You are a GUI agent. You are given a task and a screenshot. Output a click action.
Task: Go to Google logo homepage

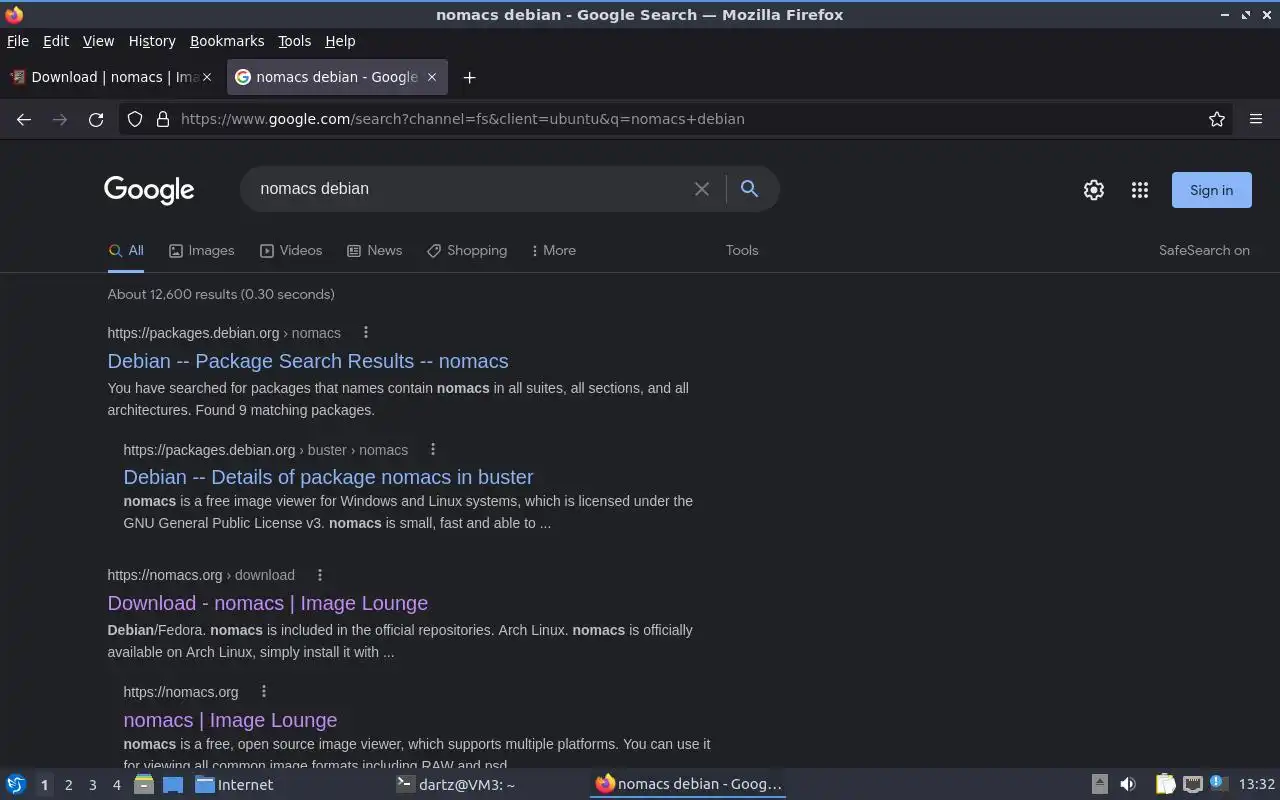(149, 190)
